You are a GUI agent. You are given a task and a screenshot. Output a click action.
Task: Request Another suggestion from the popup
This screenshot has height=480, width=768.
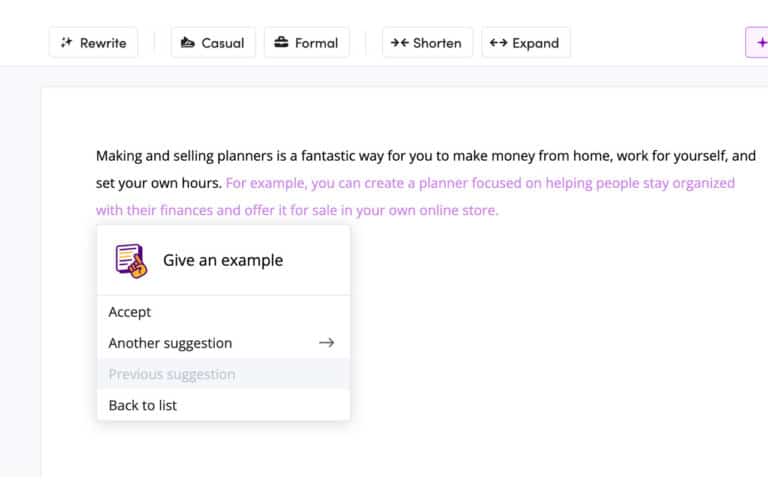point(170,343)
